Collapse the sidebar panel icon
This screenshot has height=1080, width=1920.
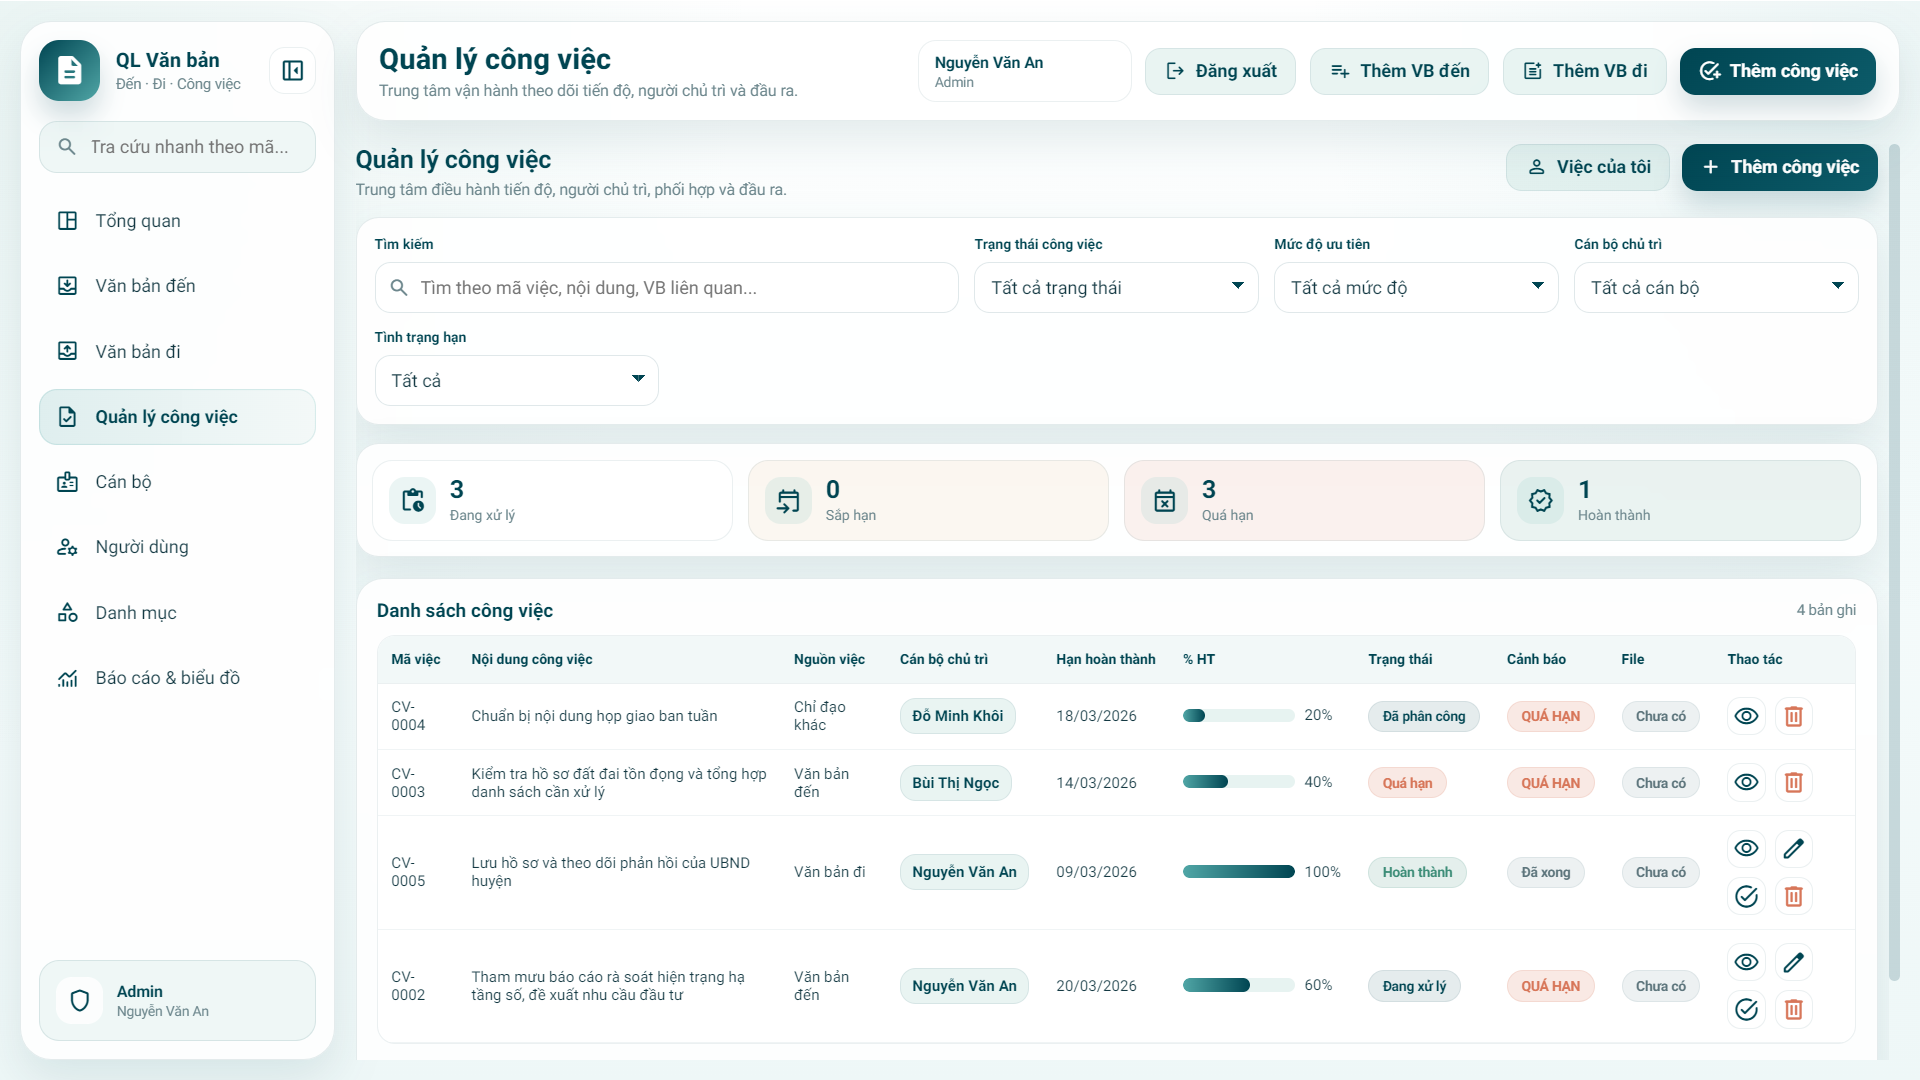pos(293,71)
